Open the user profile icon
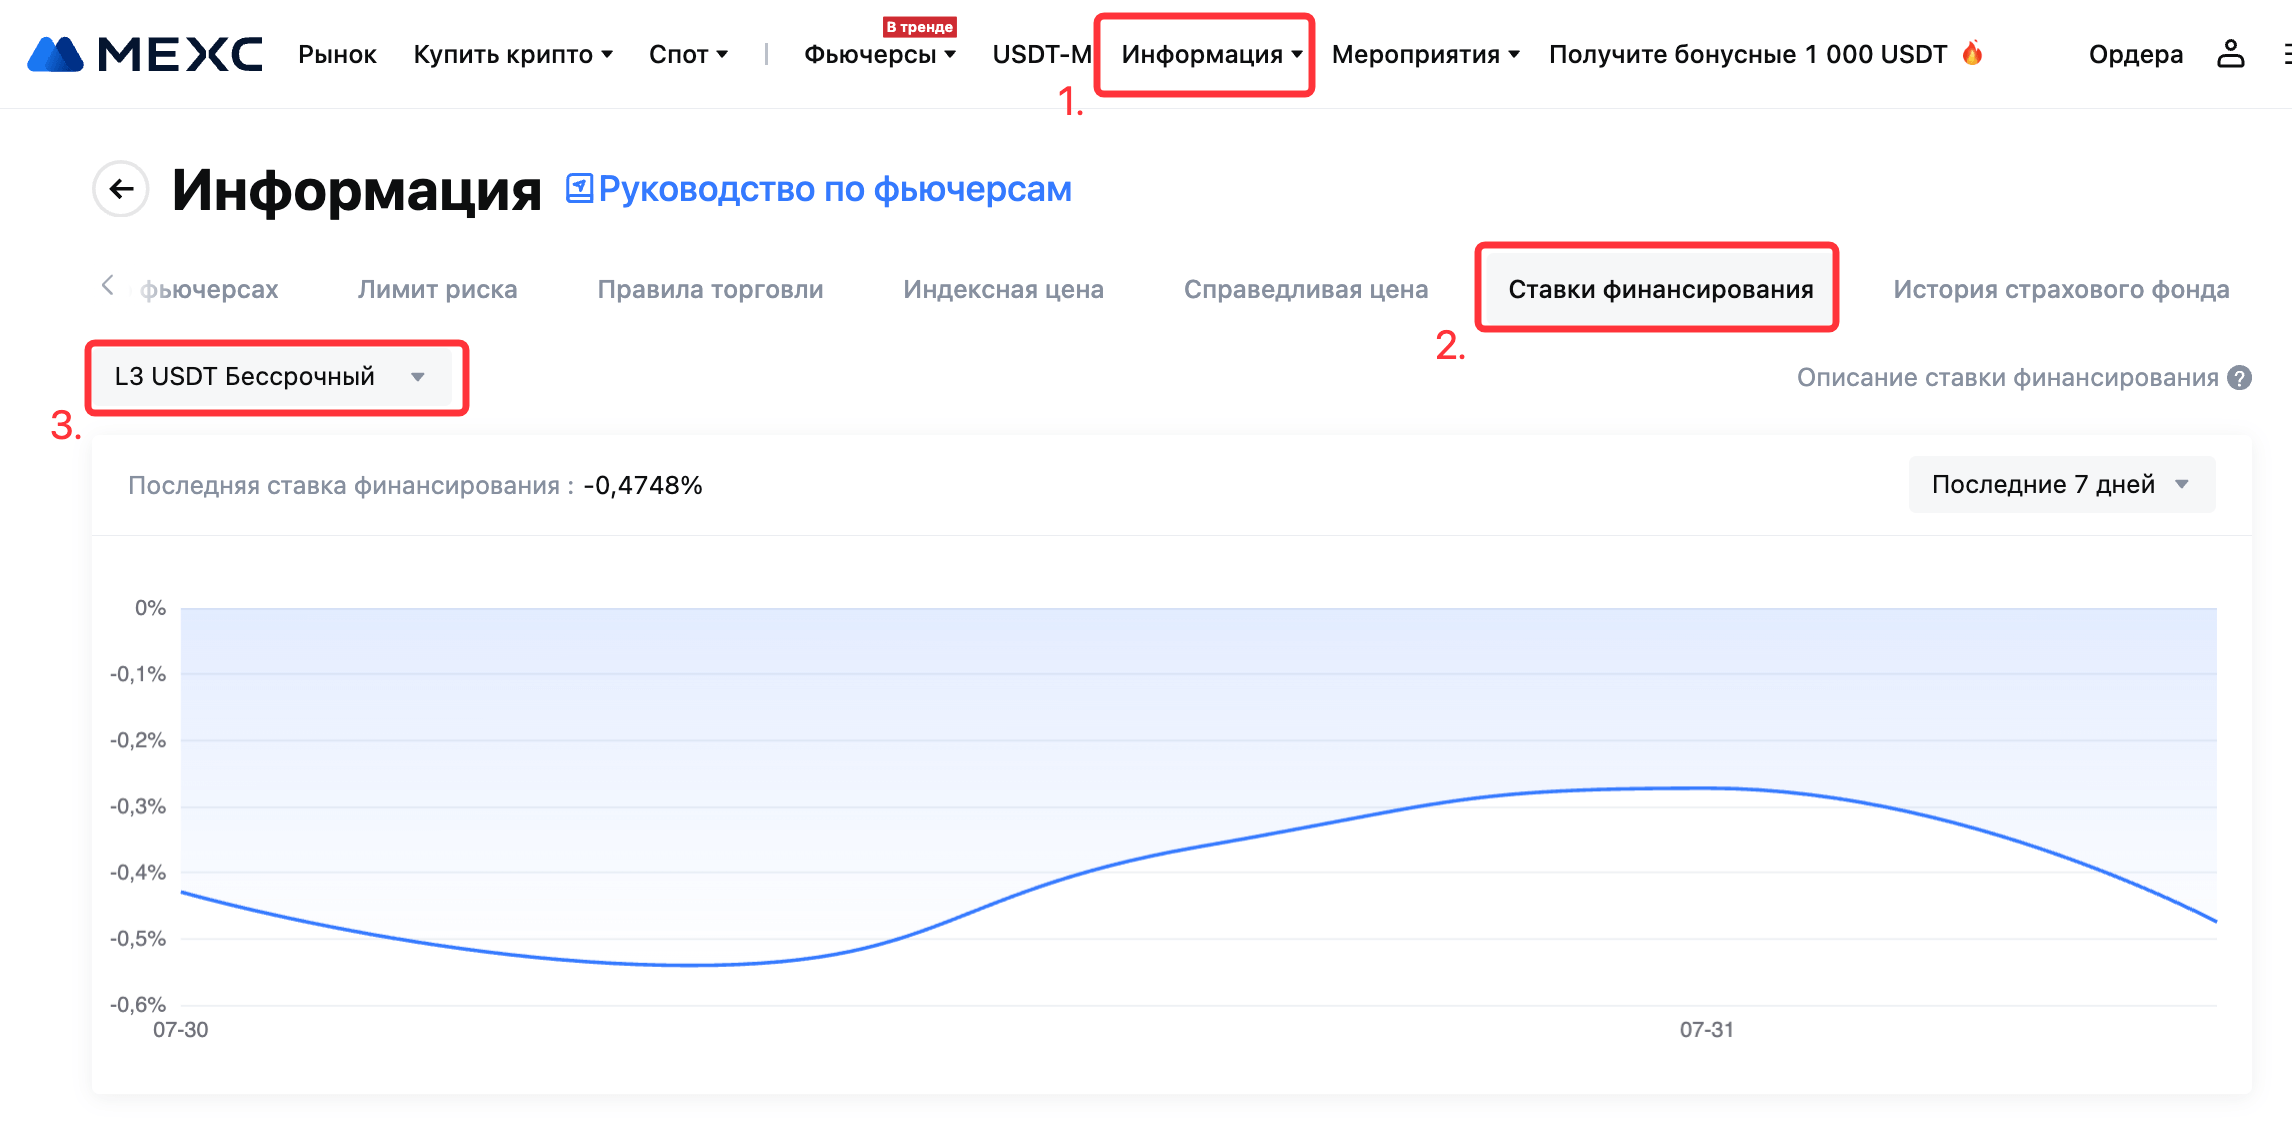2292x1126 pixels. tap(2230, 54)
